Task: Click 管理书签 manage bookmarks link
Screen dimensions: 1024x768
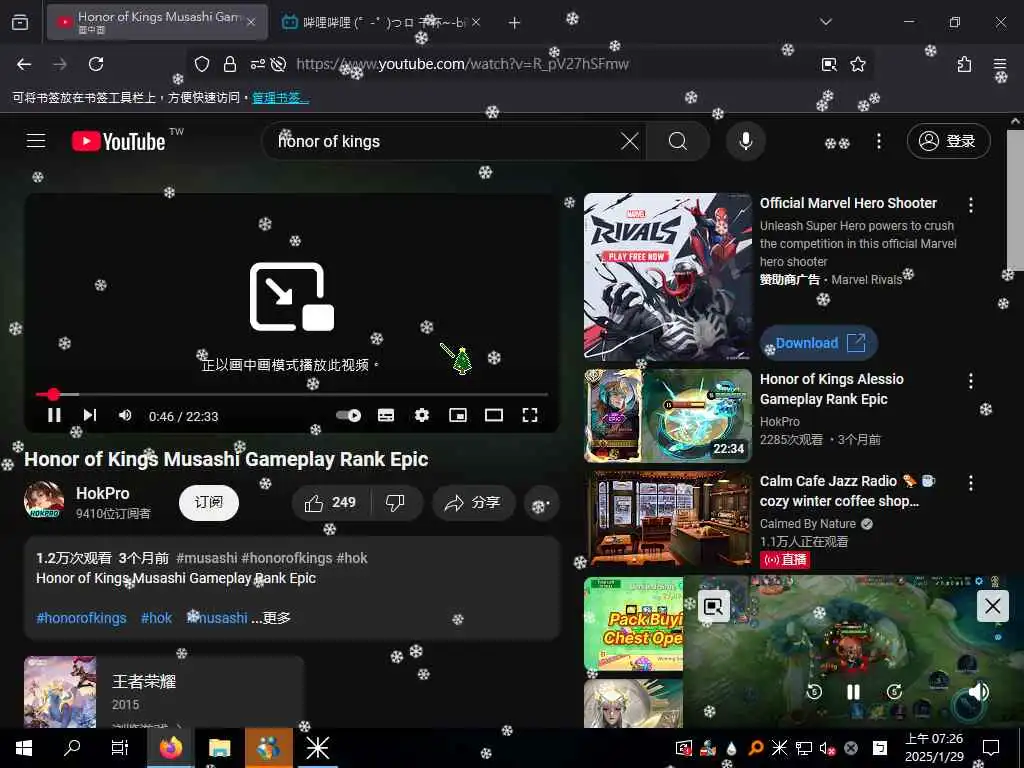Action: 280,98
